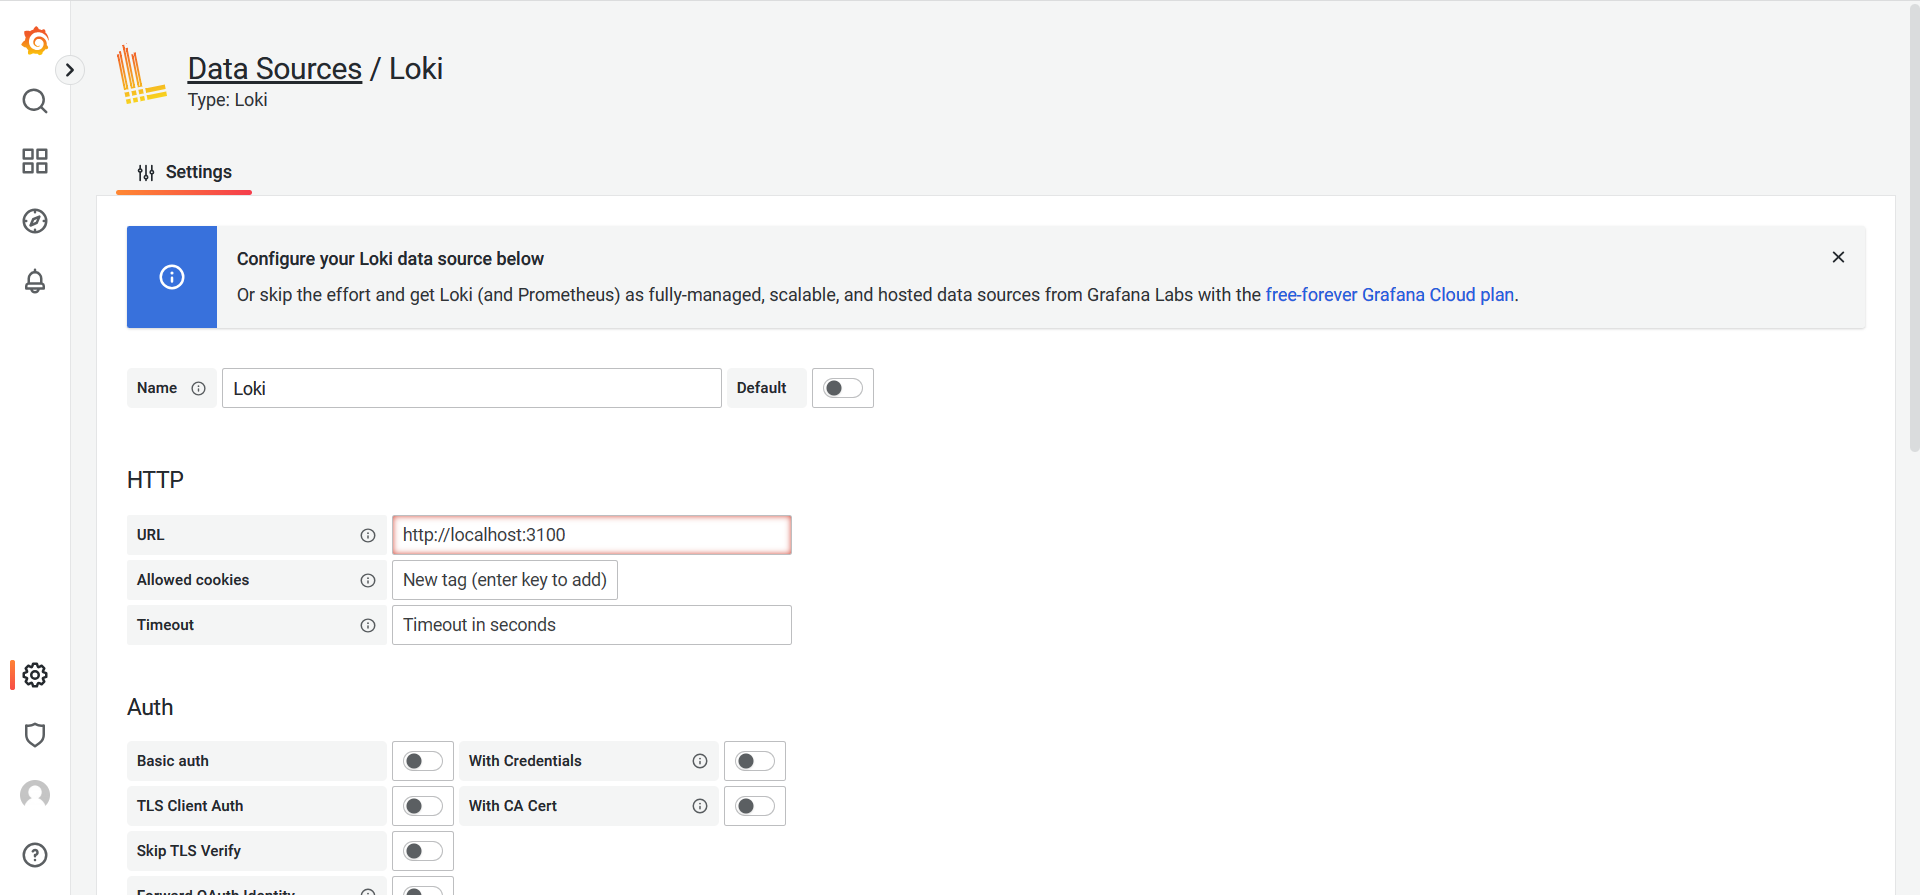Click the Loki data source logo
This screenshot has width=1920, height=895.
(141, 75)
